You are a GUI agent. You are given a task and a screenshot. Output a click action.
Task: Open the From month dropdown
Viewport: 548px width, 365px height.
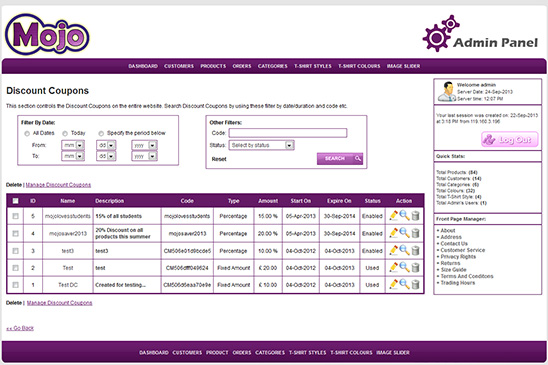tap(73, 145)
